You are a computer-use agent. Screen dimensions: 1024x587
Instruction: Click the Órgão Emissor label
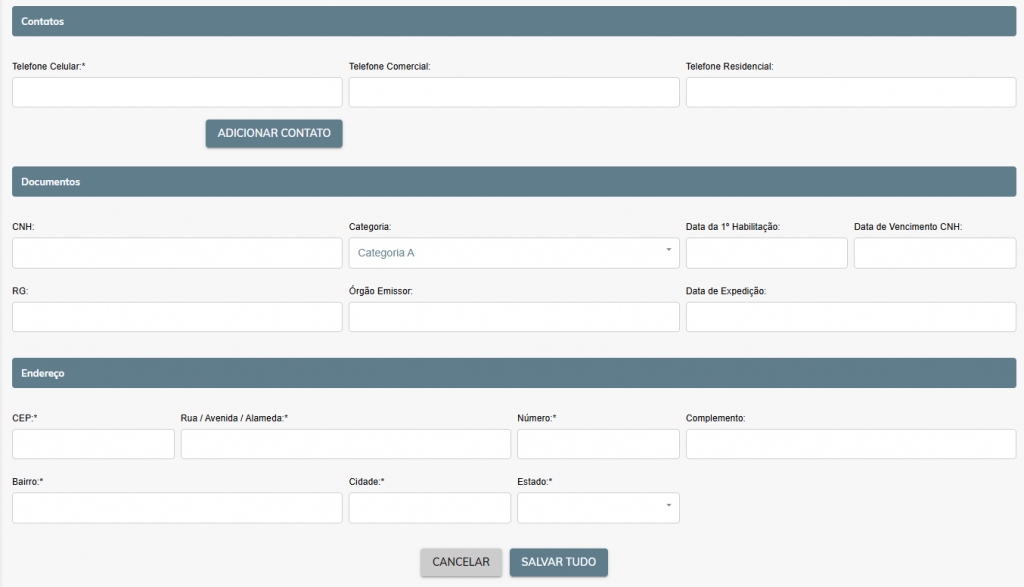coord(381,291)
